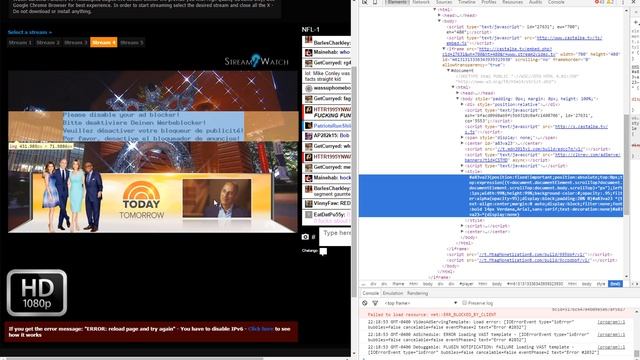Click the wassuphomebo user avatar in chat
The width and height of the screenshot is (640, 360).
(309, 88)
